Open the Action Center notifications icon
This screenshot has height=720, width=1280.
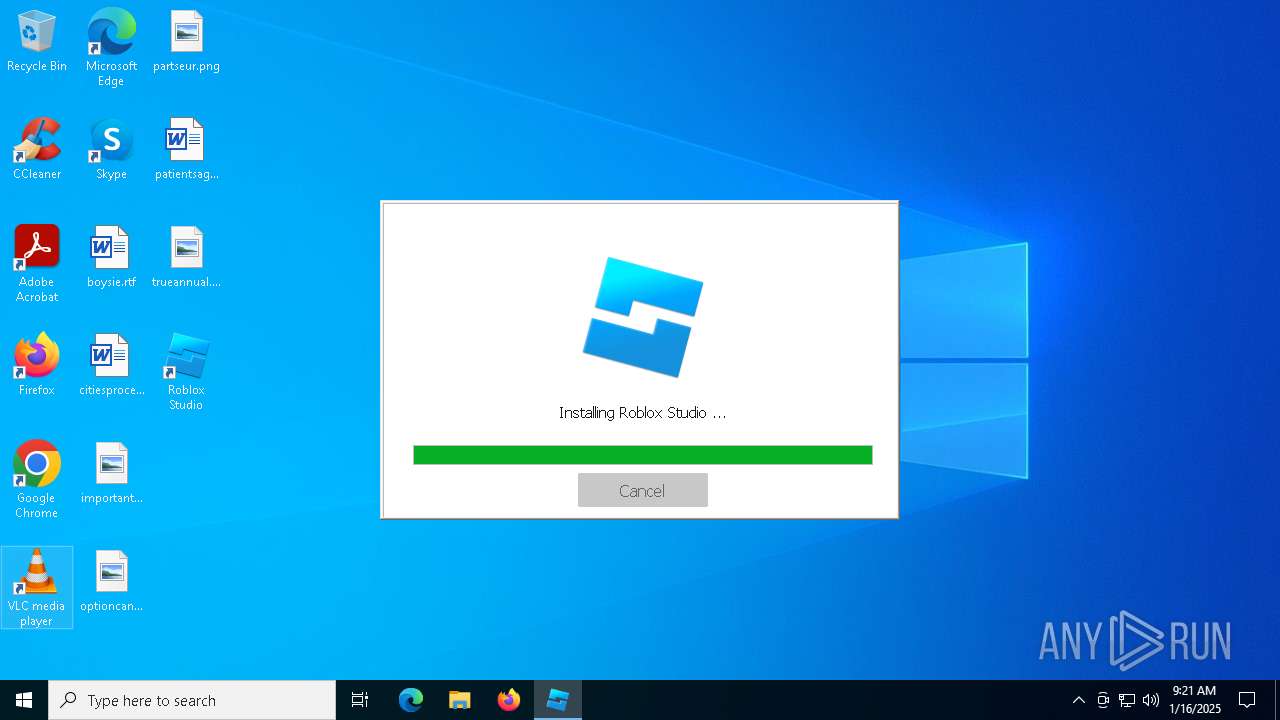click(x=1247, y=700)
